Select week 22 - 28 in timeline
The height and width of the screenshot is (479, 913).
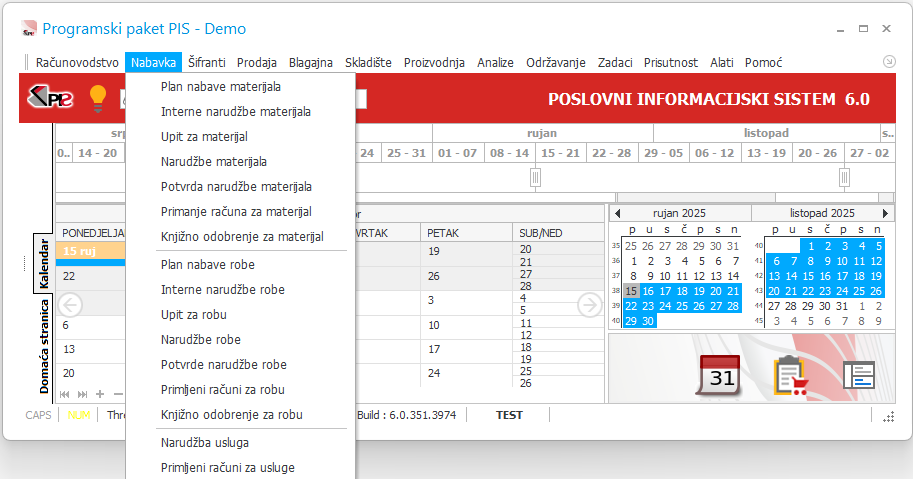[x=612, y=153]
